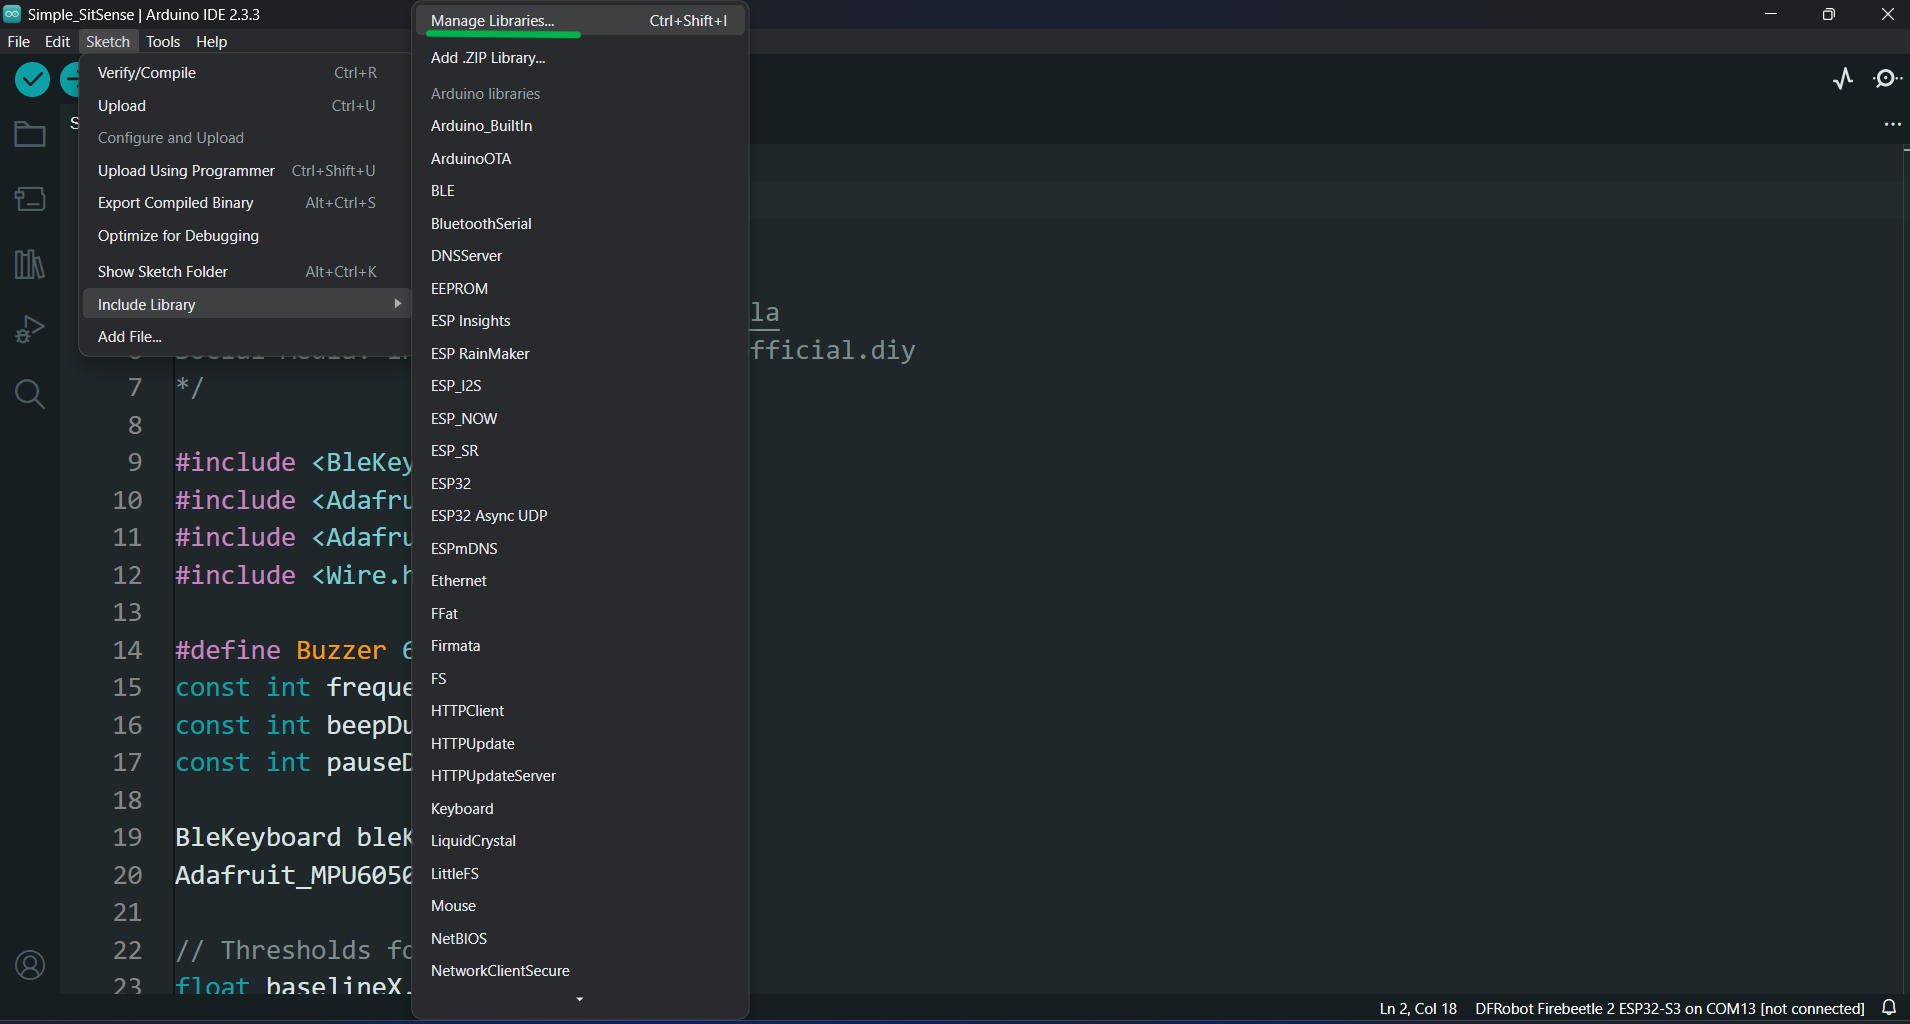Image resolution: width=1910 pixels, height=1024 pixels.
Task: Select Show Sketch Folder
Action: 245,272
